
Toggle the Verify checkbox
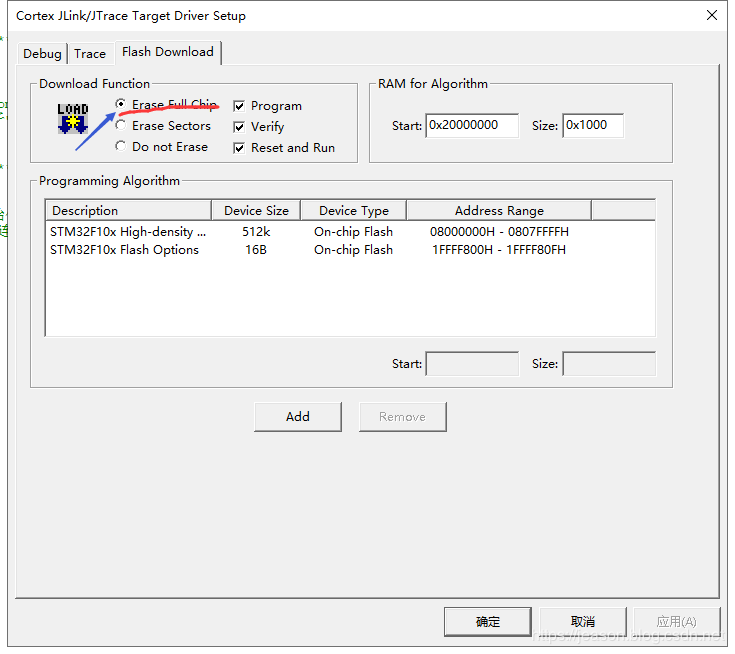tap(239, 127)
